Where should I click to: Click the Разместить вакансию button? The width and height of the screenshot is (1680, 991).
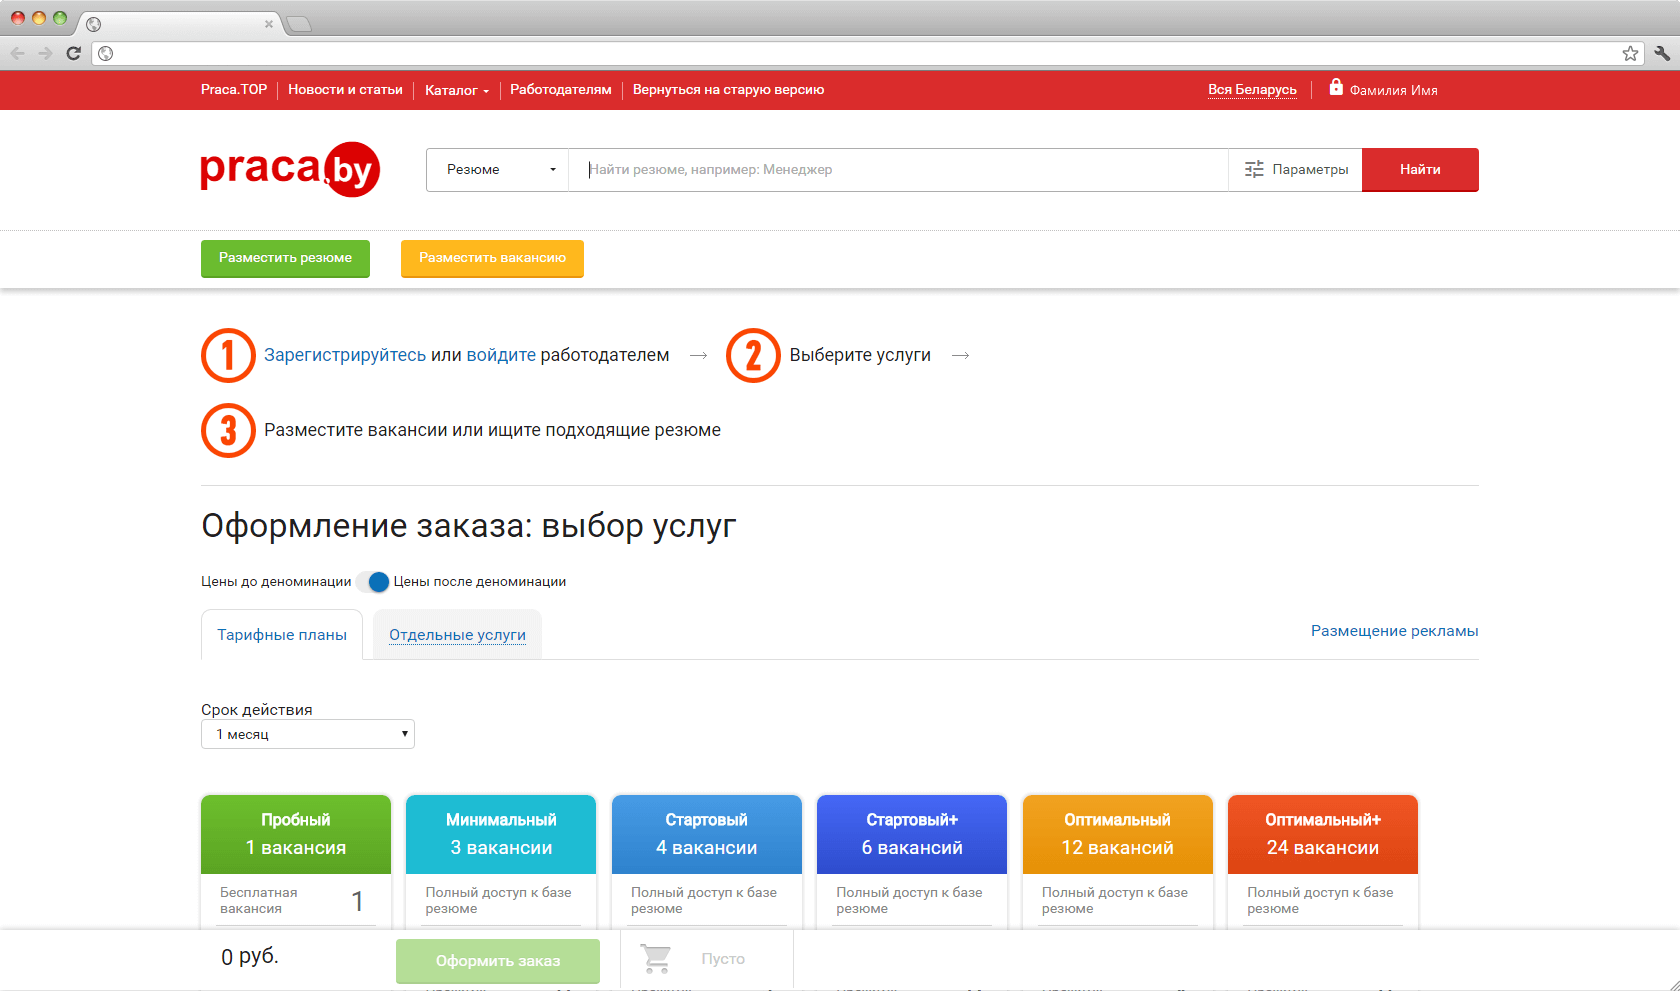pyautogui.click(x=492, y=258)
